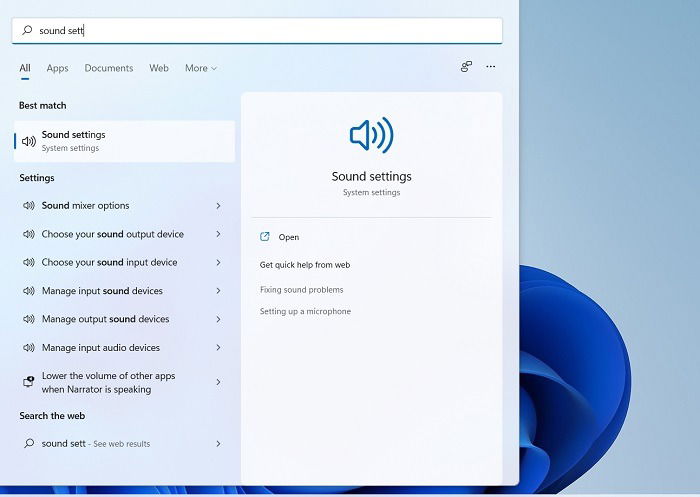Click inside the search box text field
The image size is (700, 497).
pos(257,30)
